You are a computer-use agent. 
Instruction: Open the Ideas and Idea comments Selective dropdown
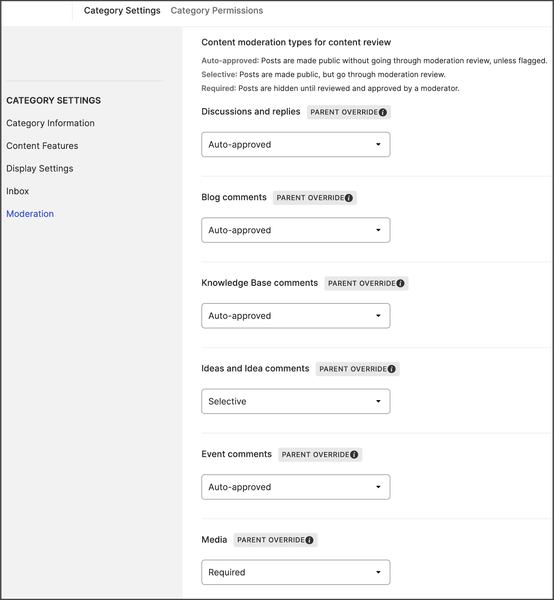point(296,401)
